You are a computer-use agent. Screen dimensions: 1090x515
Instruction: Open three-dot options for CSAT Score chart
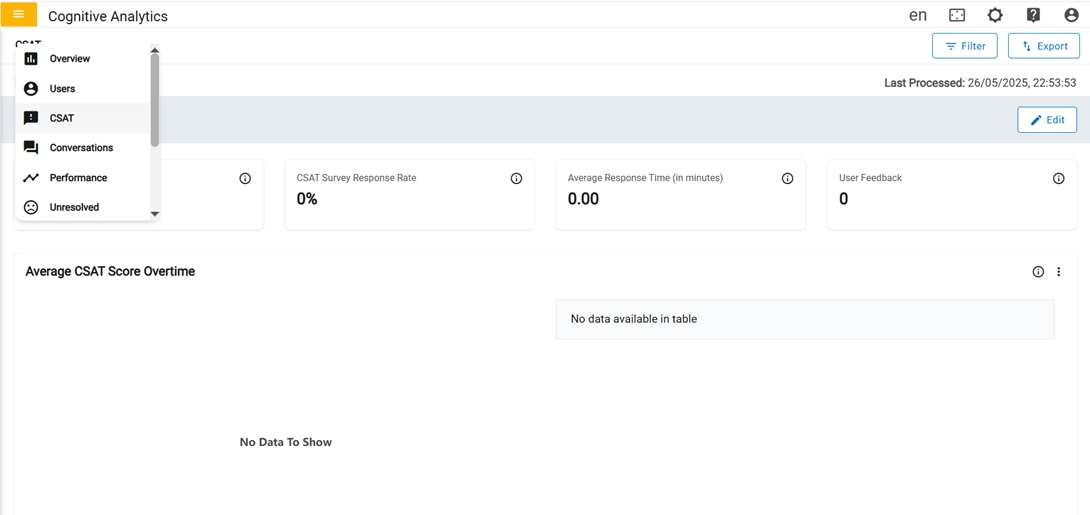[x=1058, y=272]
